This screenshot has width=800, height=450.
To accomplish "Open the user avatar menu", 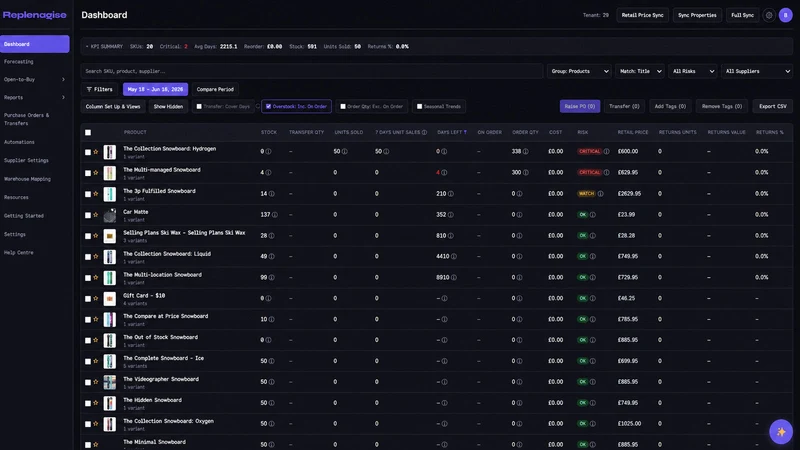I will (785, 15).
